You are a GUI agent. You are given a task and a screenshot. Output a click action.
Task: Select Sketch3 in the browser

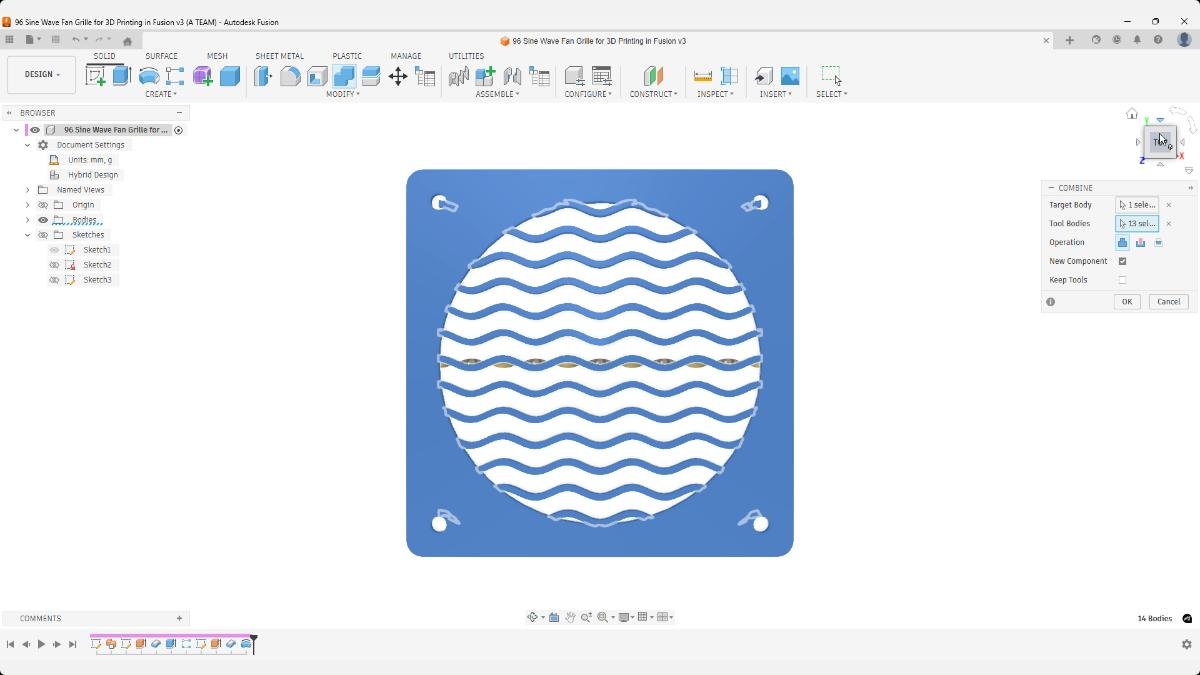tap(97, 280)
